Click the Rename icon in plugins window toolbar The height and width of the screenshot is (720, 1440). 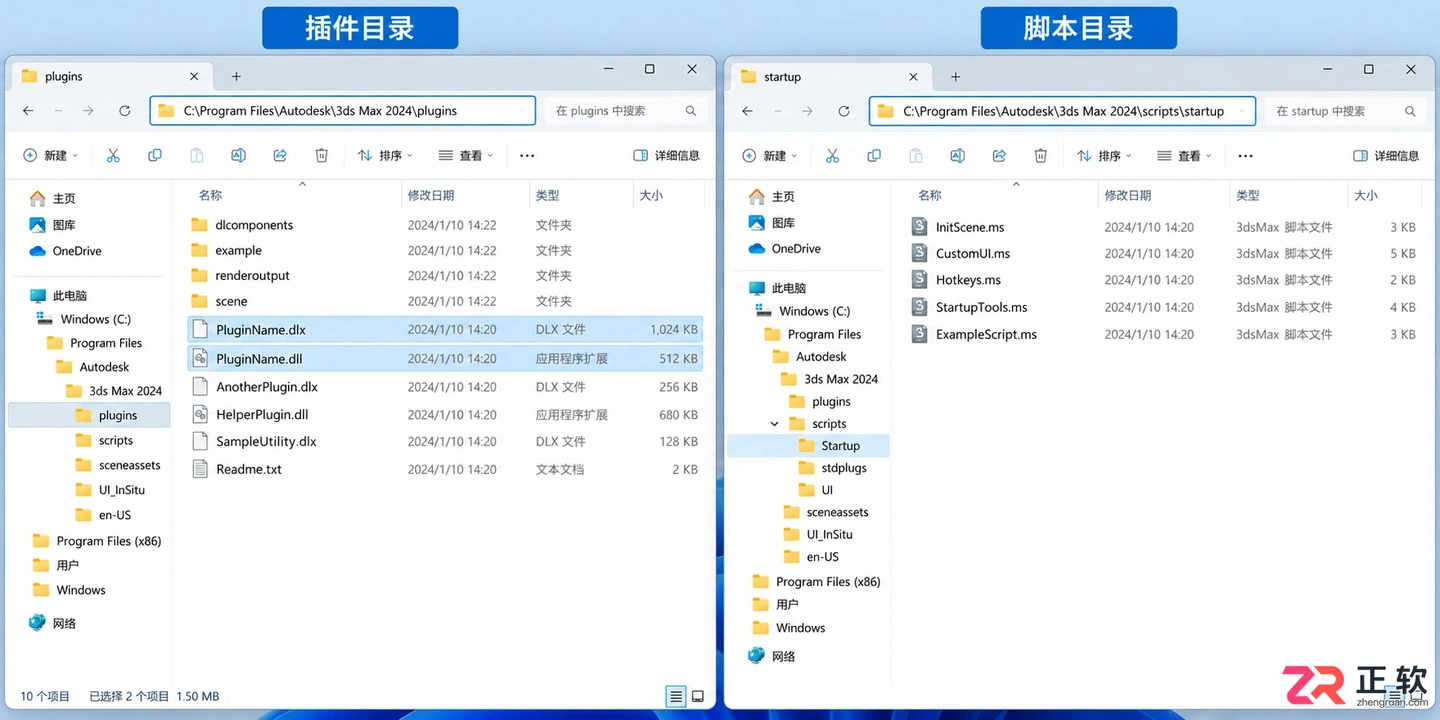coord(238,155)
